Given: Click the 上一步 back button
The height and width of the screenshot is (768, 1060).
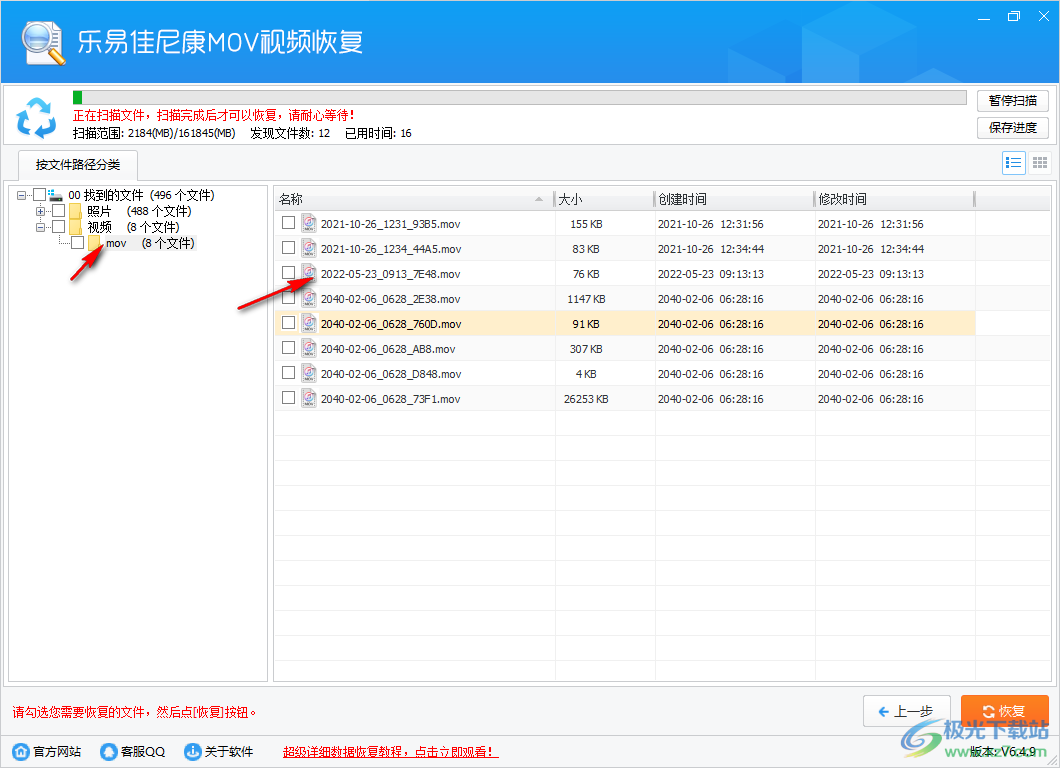Looking at the screenshot, I should tap(907, 711).
